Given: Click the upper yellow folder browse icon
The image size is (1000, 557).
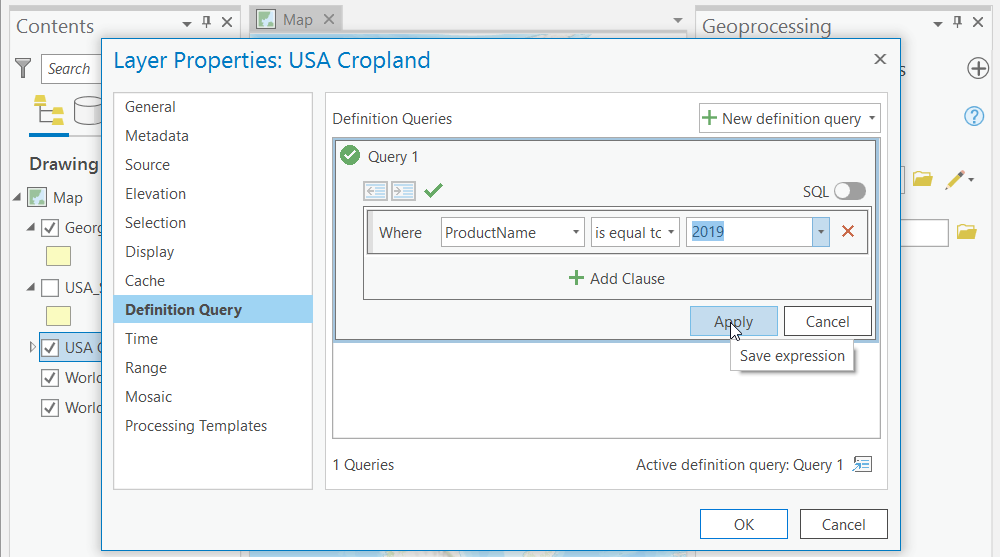Looking at the screenshot, I should click(x=922, y=179).
